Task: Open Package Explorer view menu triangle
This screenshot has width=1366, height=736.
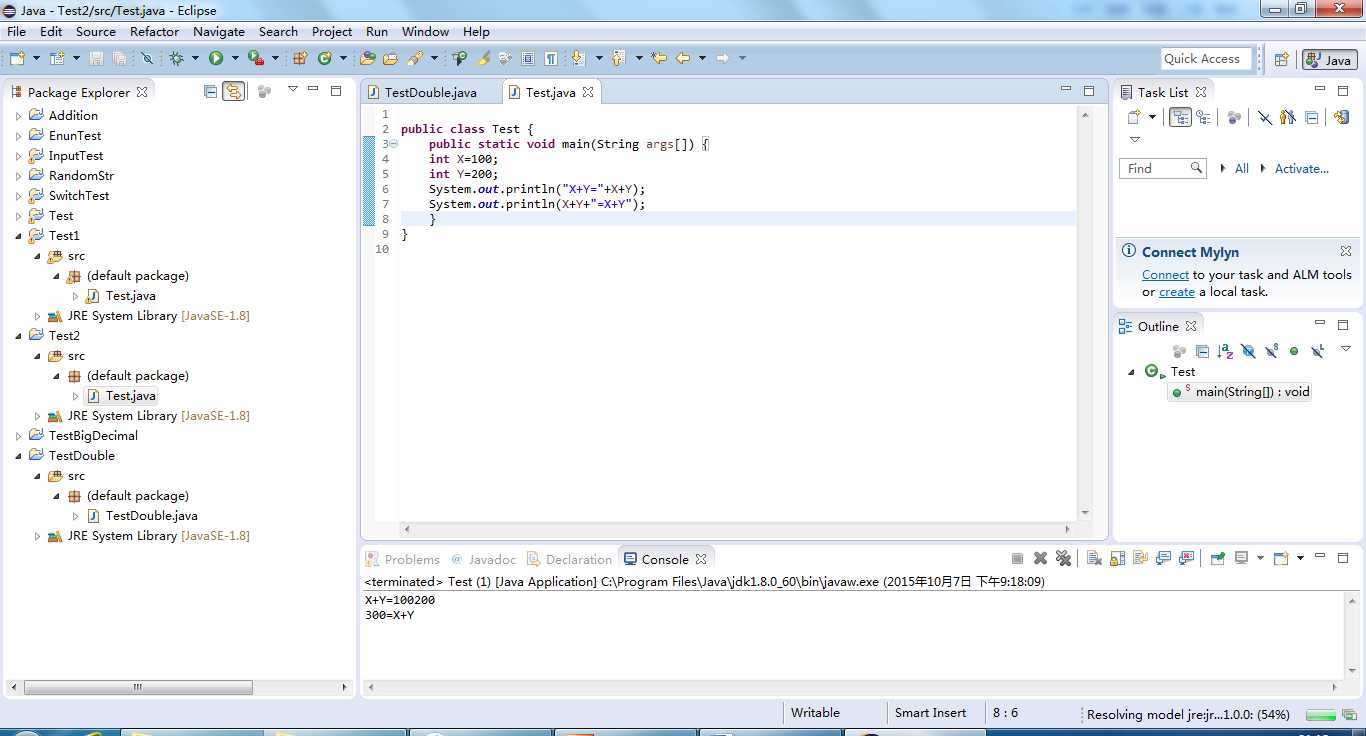Action: click(x=292, y=89)
